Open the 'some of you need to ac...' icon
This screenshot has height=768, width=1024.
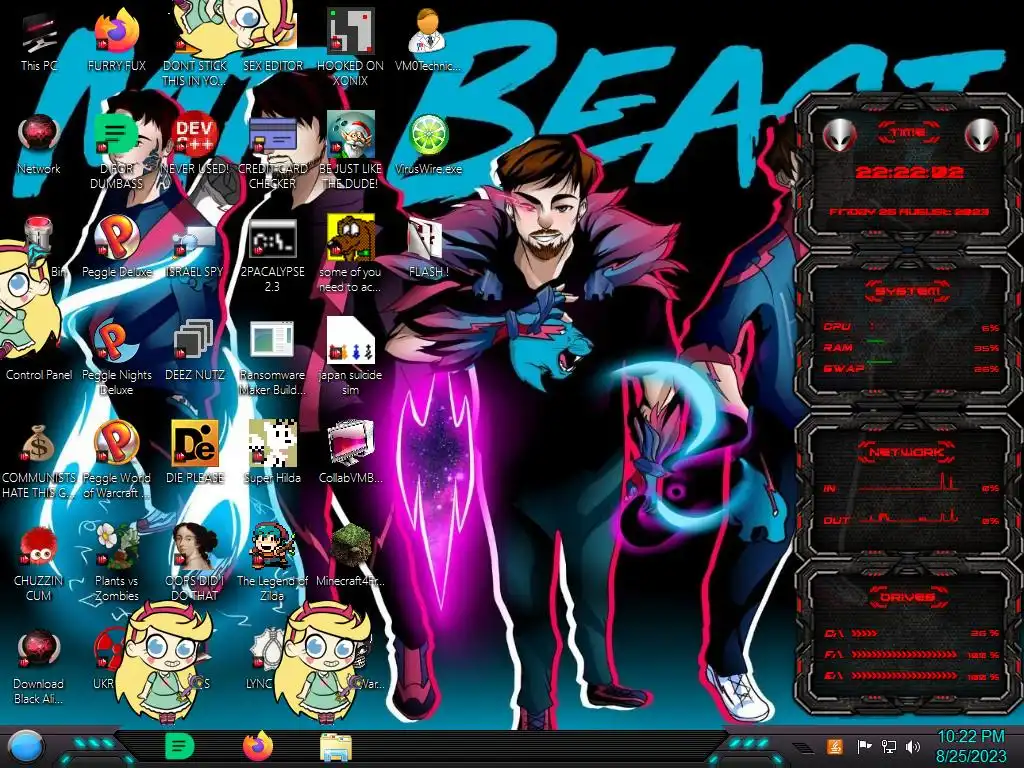point(350,238)
